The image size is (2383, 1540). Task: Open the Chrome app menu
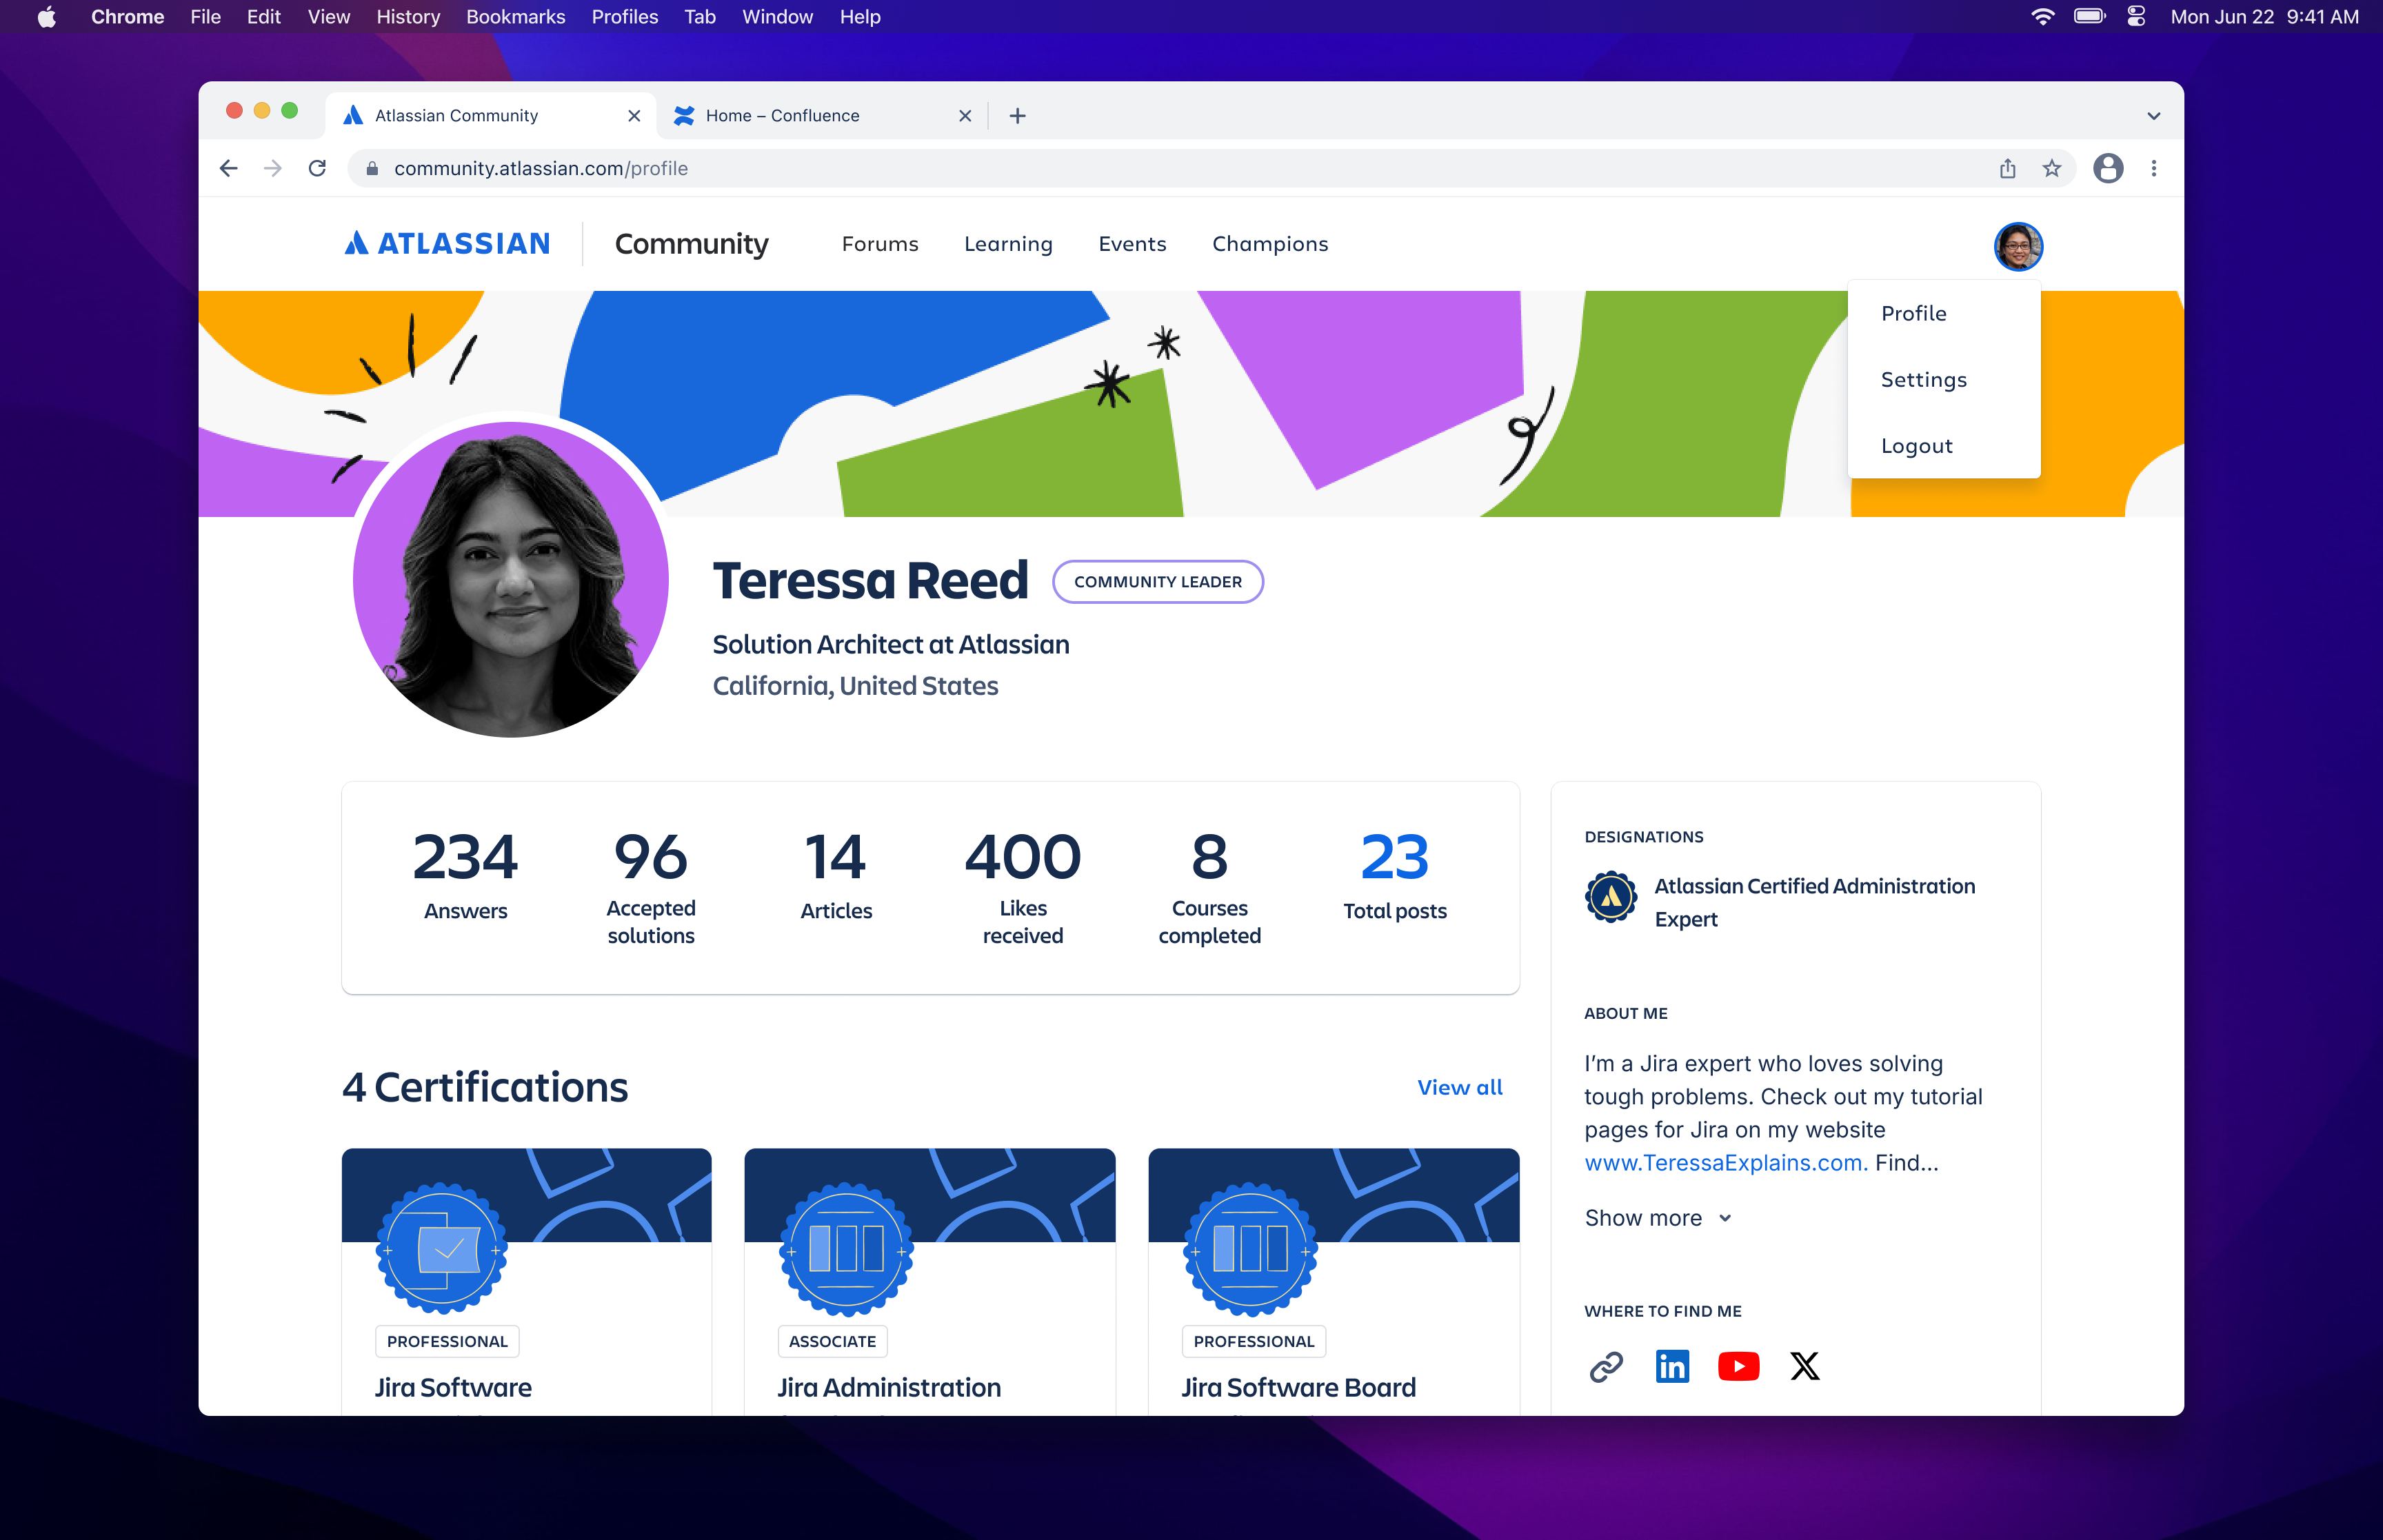[127, 17]
